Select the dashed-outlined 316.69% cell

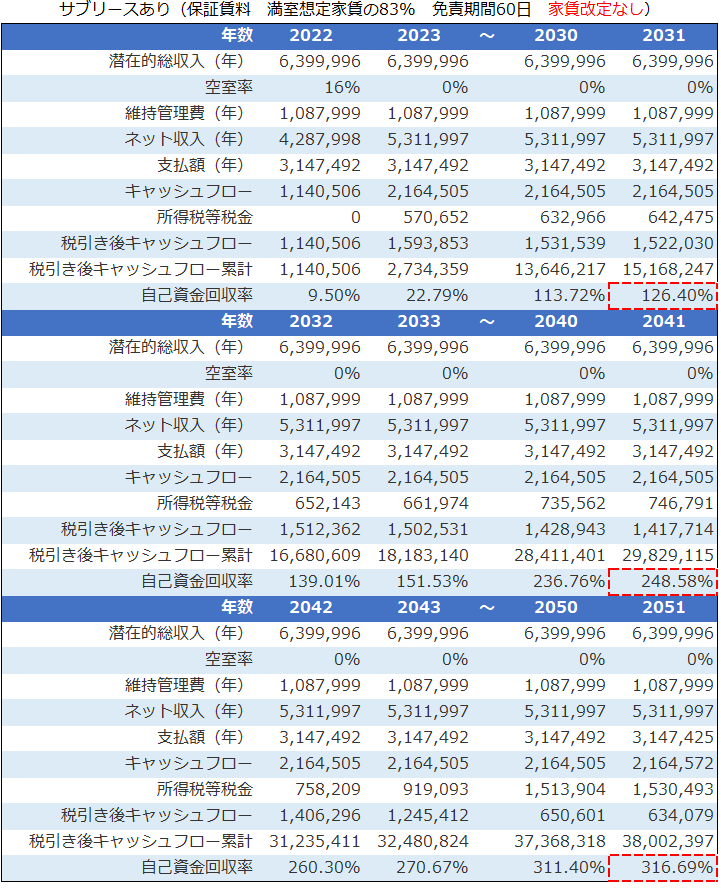(664, 867)
